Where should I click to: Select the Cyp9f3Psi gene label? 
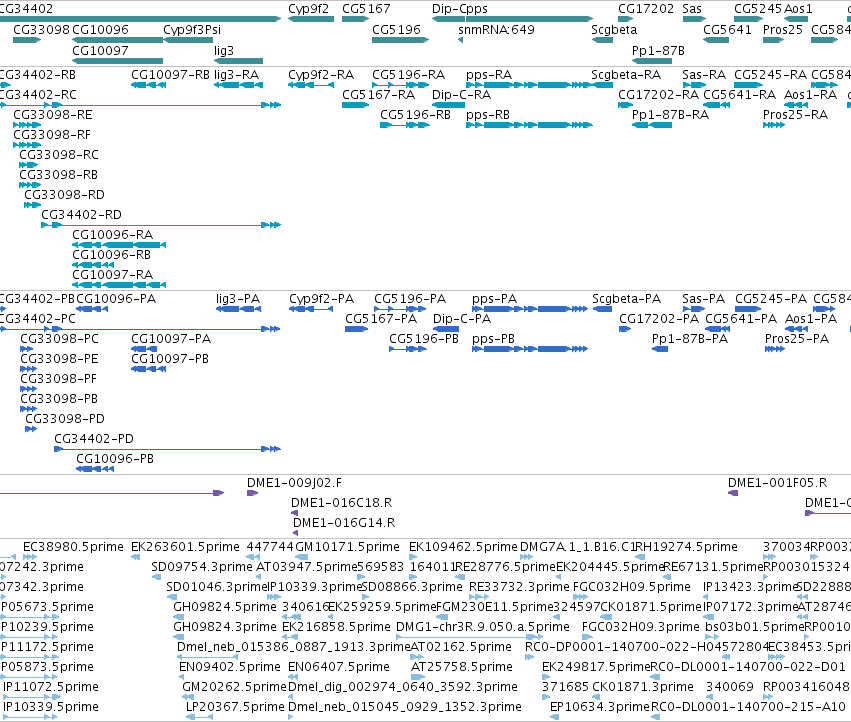(192, 29)
